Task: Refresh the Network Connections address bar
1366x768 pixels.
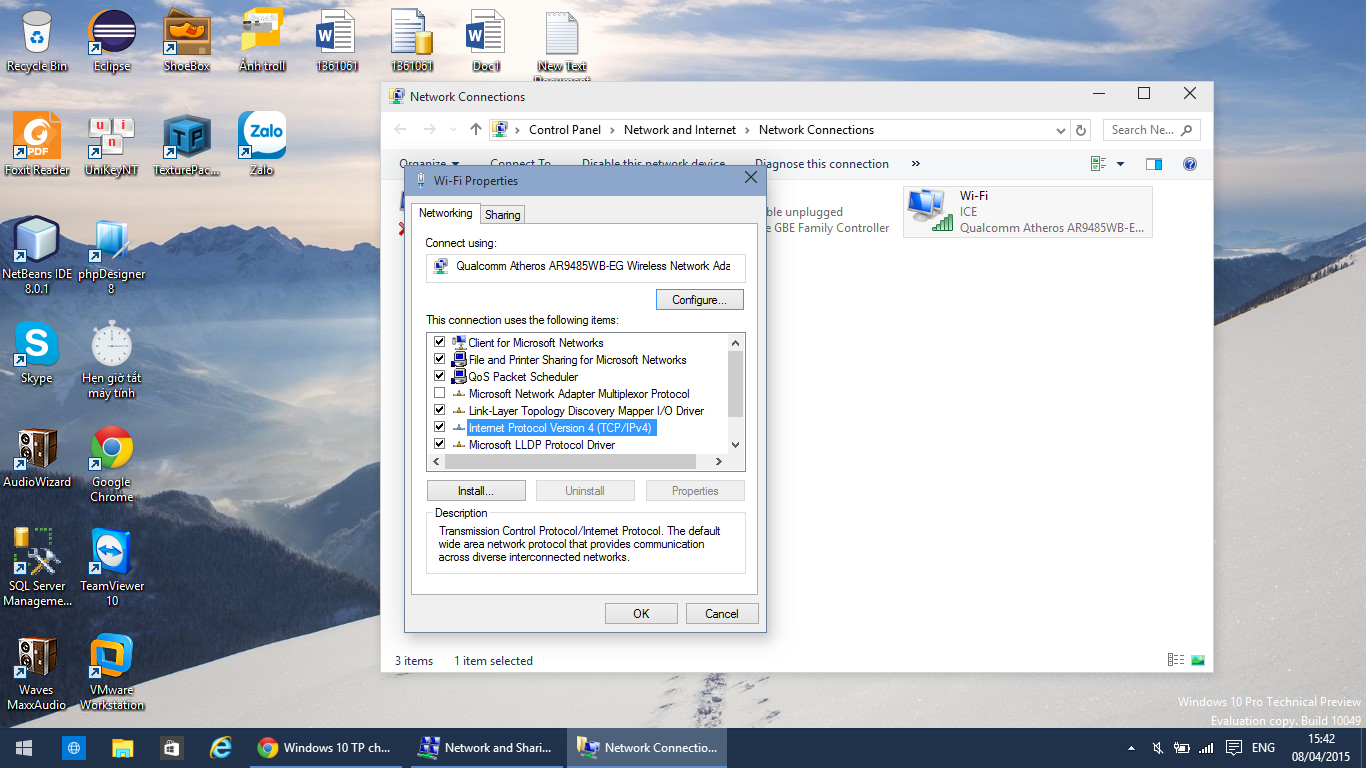Action: coord(1080,130)
